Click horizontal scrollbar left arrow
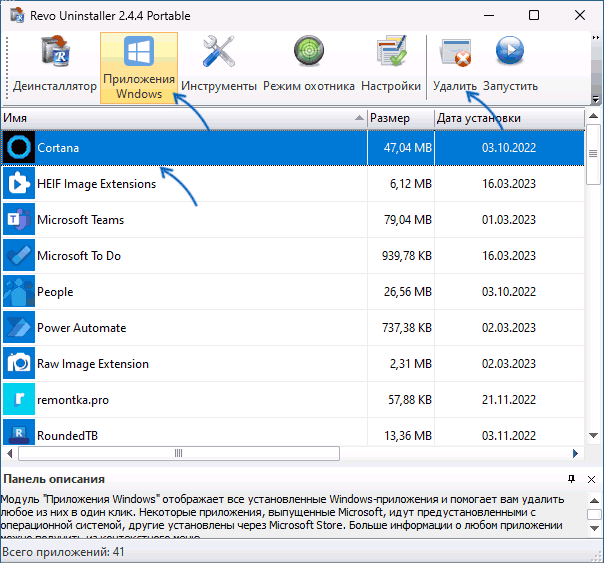Viewport: 604px width, 563px height. 10,454
